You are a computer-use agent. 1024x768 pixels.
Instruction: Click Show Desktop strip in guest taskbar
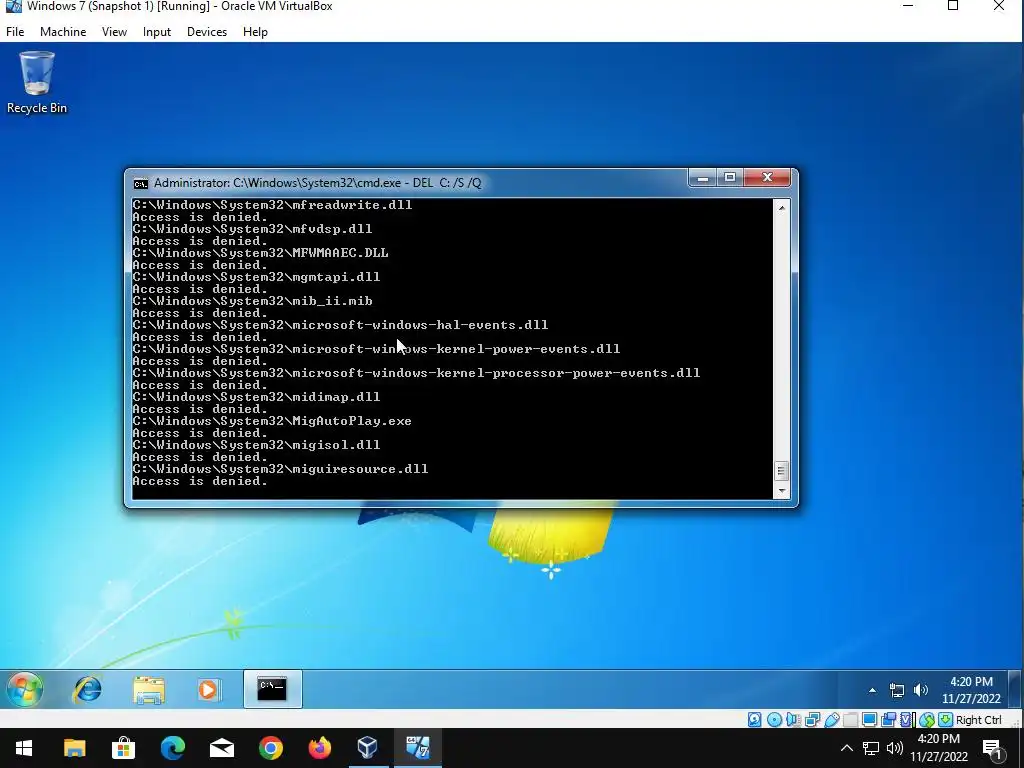click(1015, 689)
